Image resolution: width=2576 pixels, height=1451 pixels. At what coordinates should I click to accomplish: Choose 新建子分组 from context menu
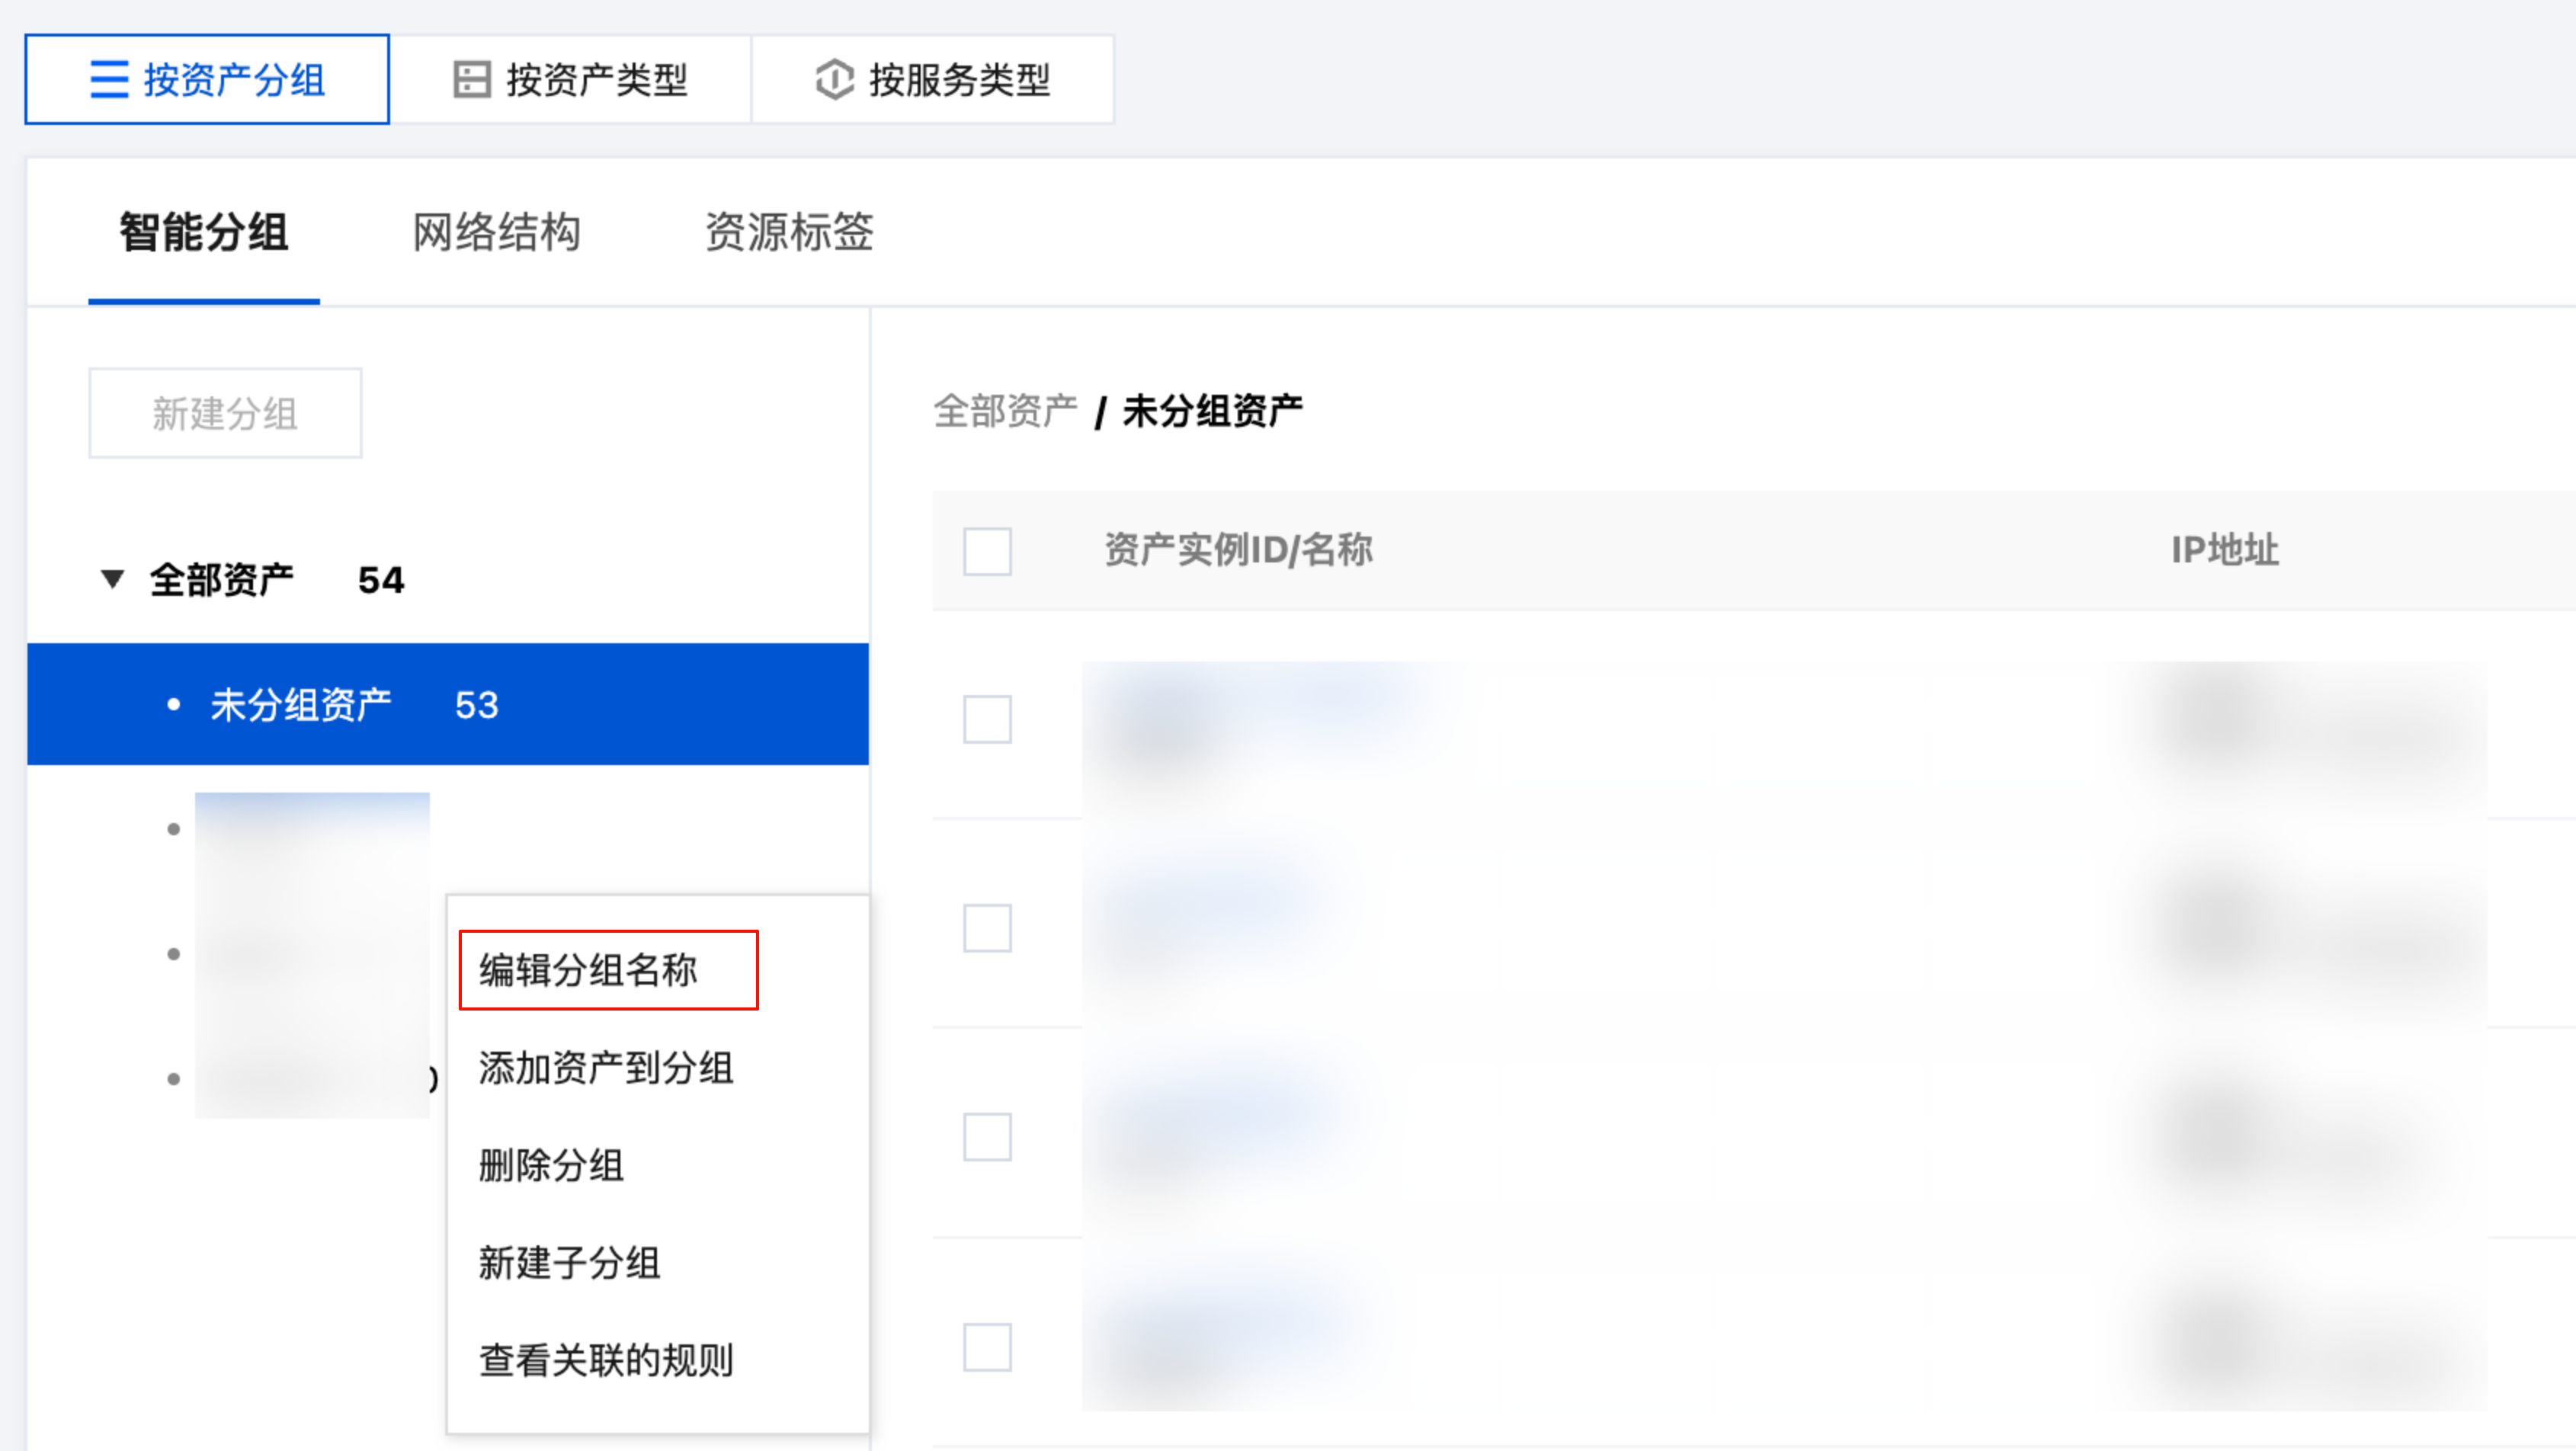[x=569, y=1263]
